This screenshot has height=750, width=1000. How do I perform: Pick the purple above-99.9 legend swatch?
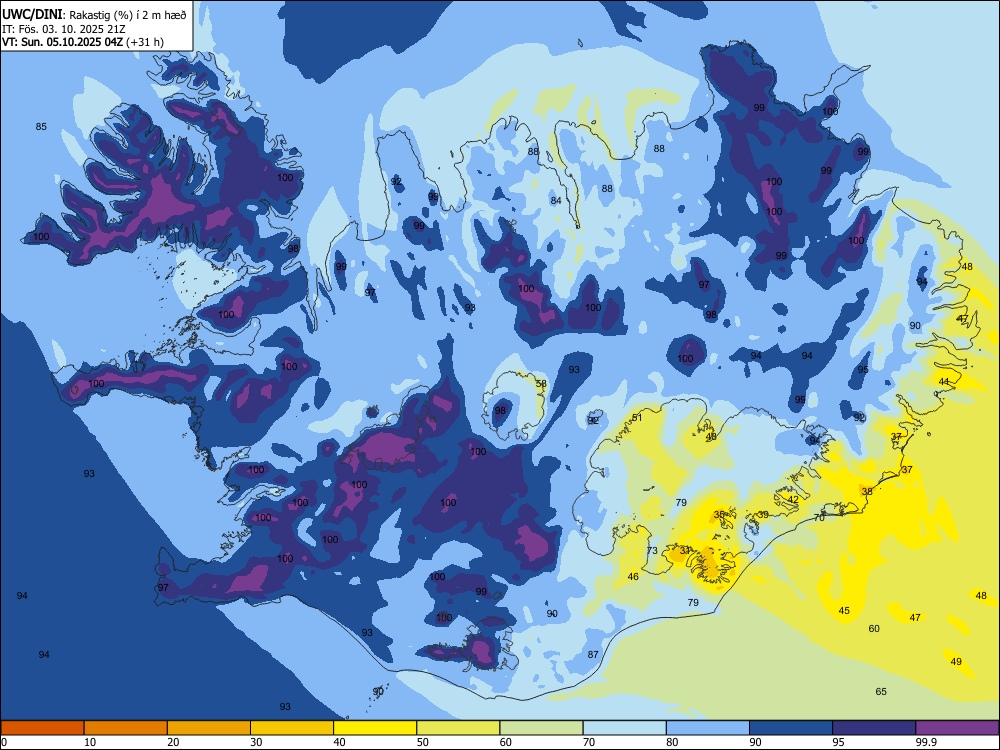(x=957, y=728)
